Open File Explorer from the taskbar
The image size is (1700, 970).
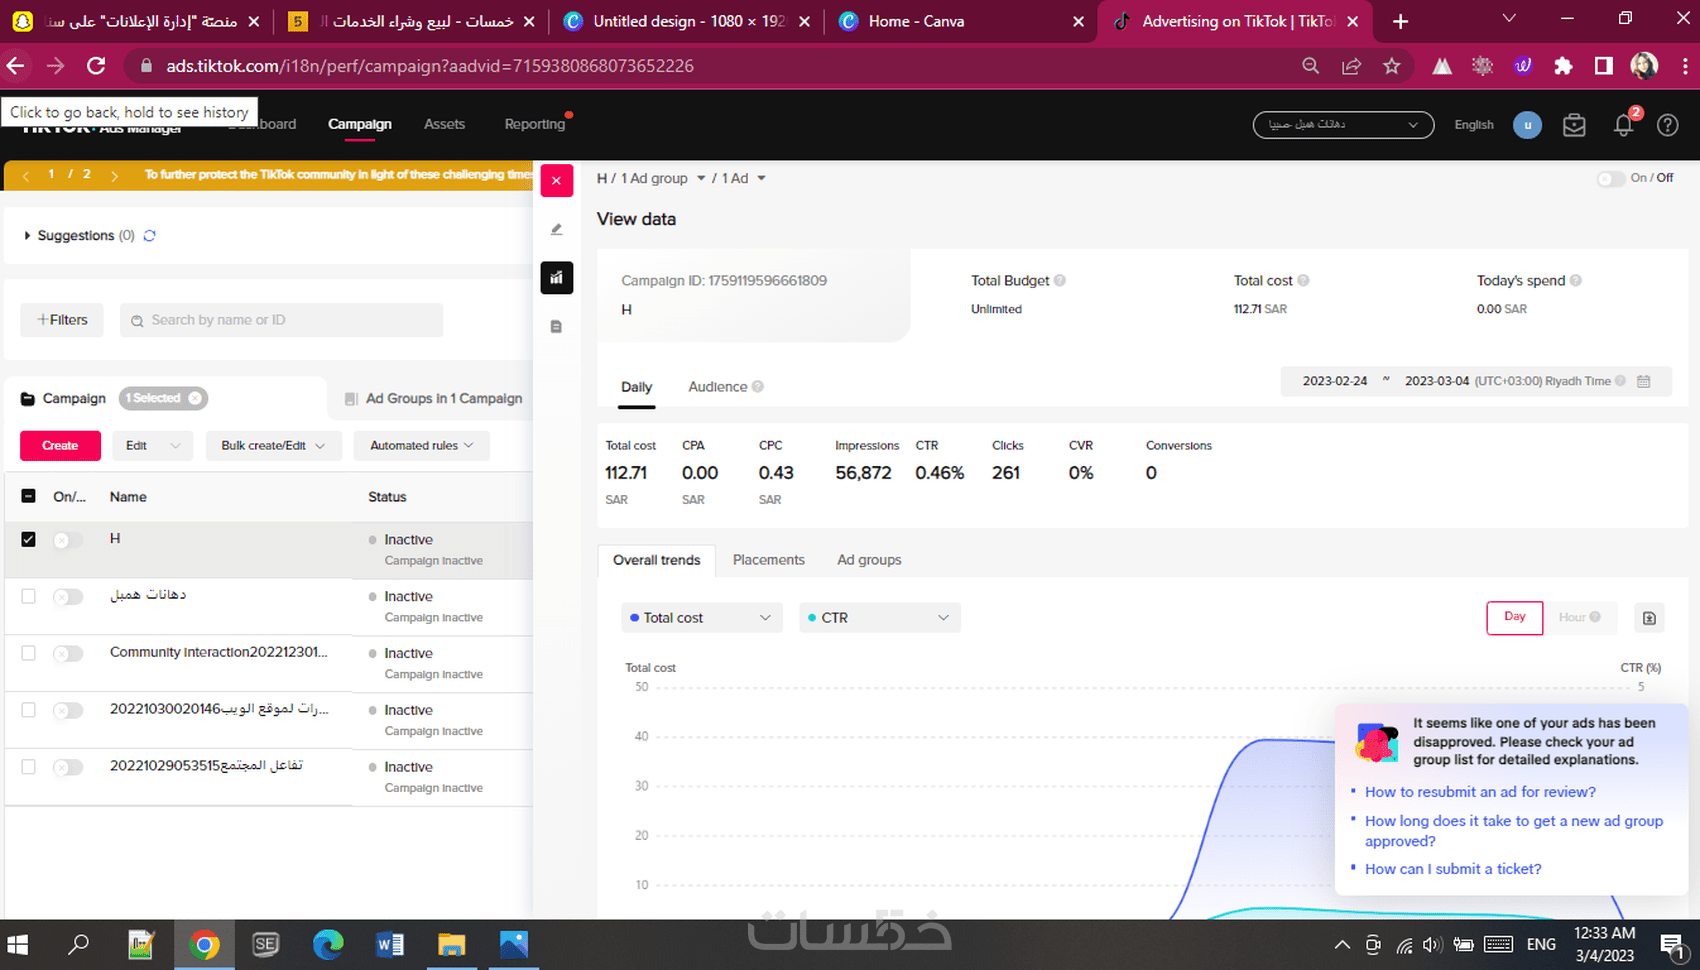pyautogui.click(x=452, y=945)
